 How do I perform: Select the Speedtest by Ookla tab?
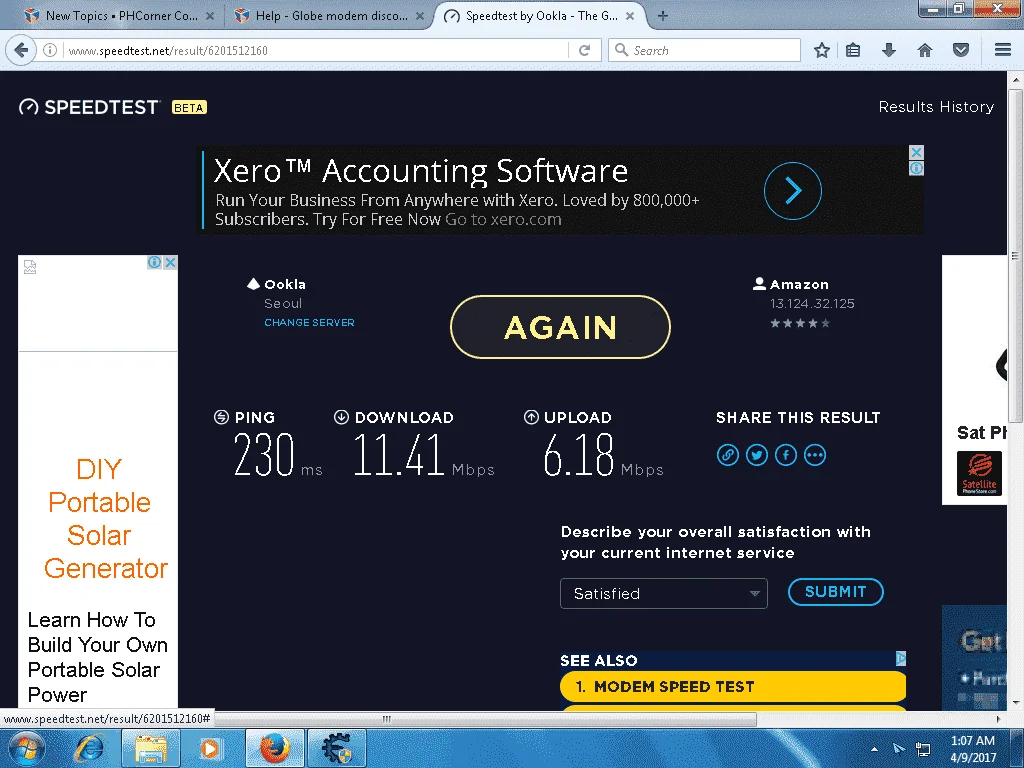541,16
